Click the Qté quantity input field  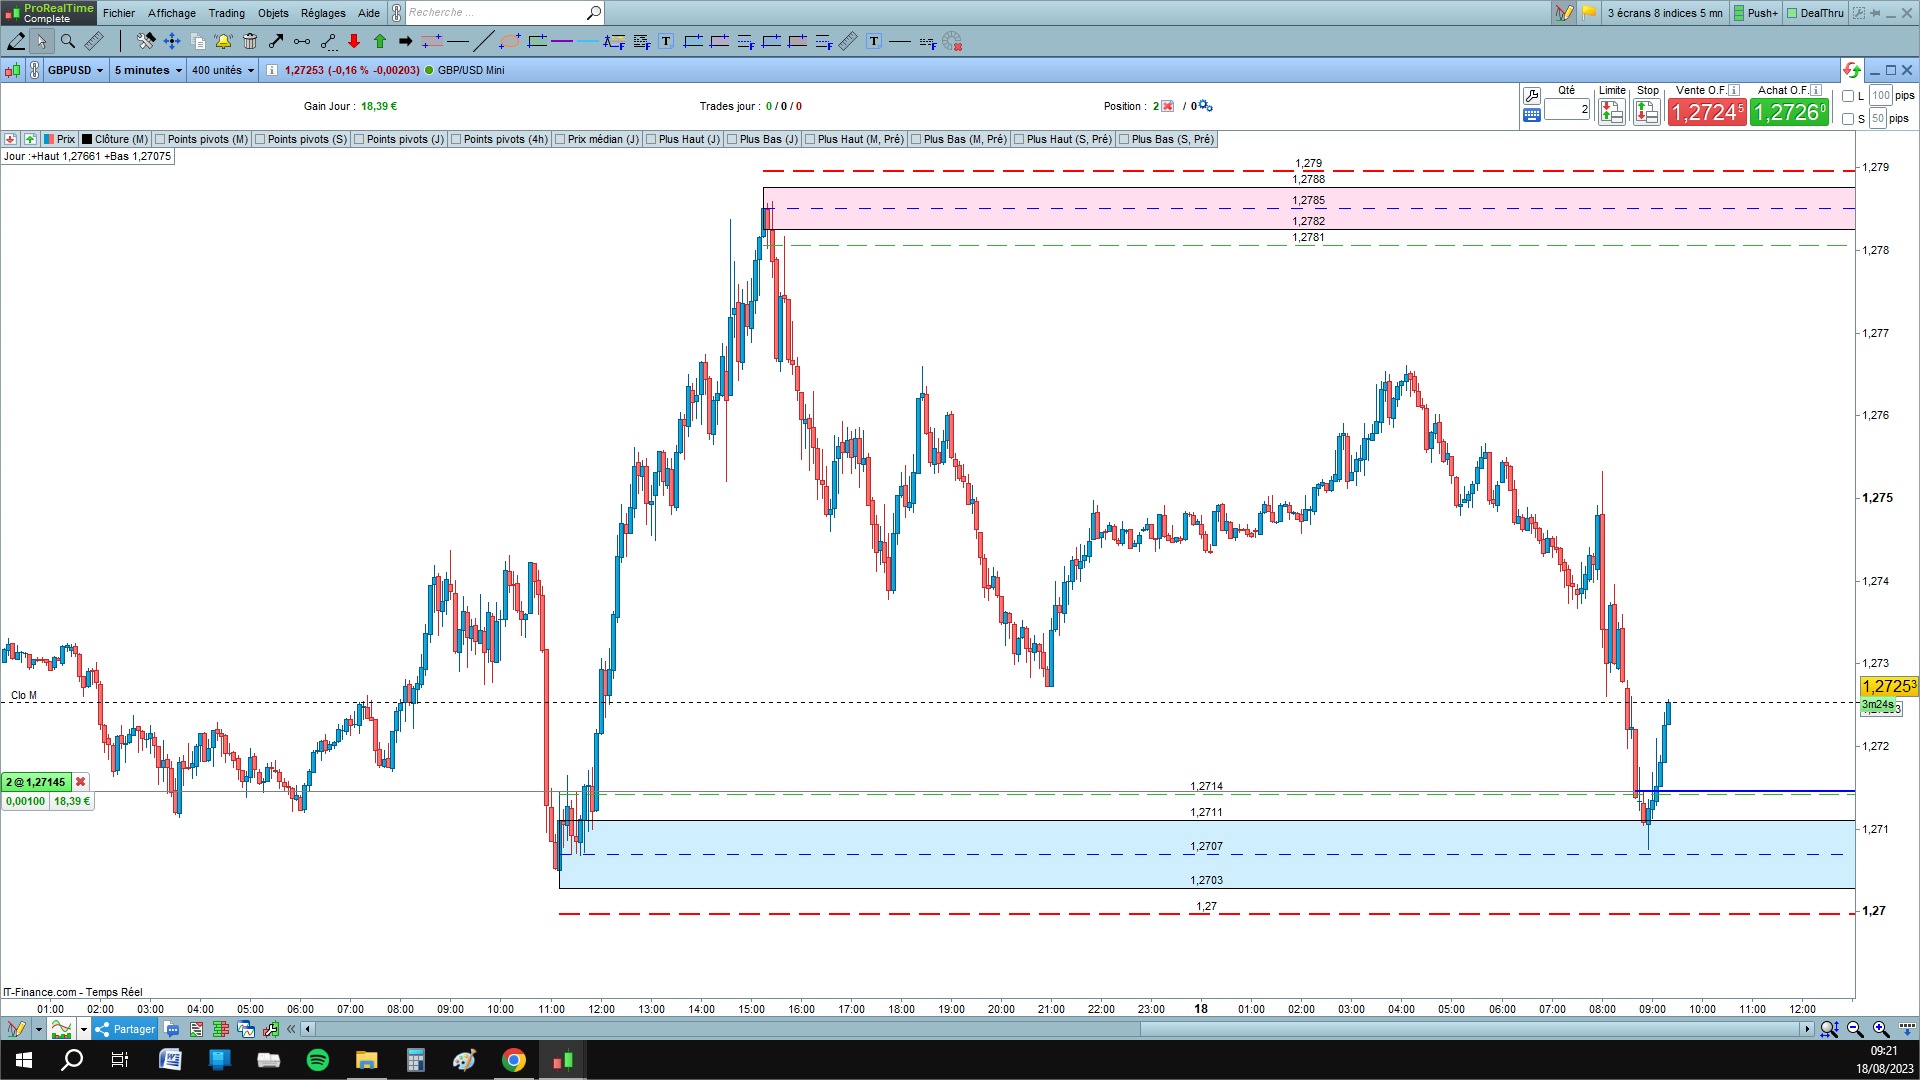pyautogui.click(x=1567, y=109)
